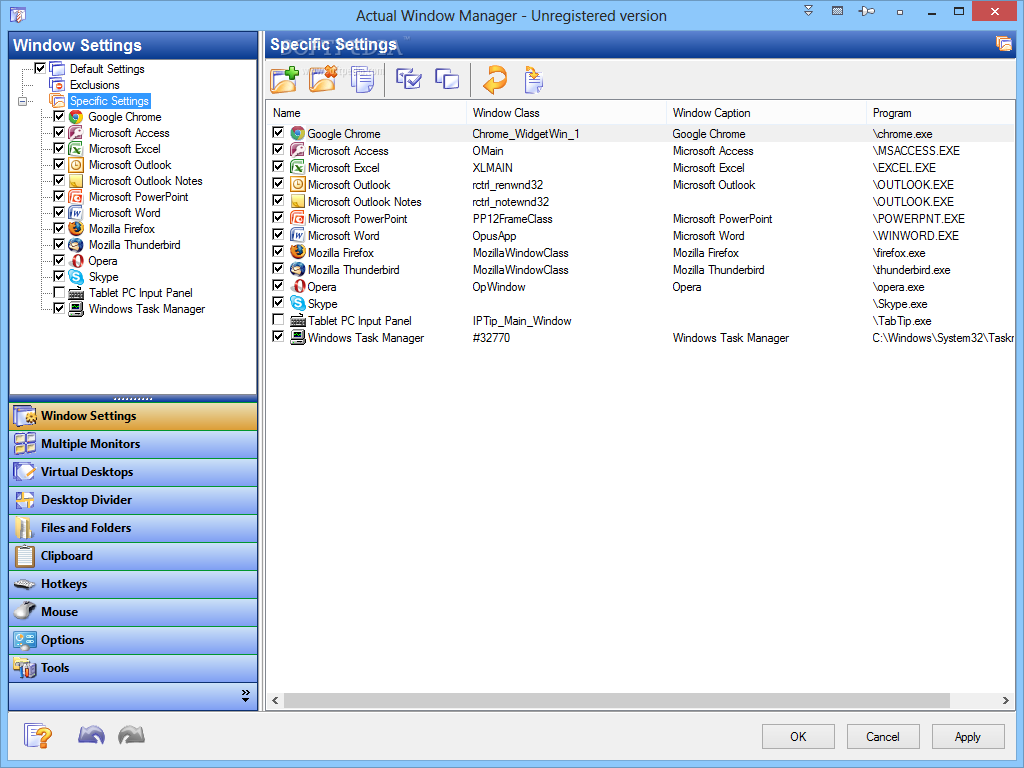Image resolution: width=1024 pixels, height=768 pixels.
Task: Click the check all rules toolbar icon
Action: (409, 79)
